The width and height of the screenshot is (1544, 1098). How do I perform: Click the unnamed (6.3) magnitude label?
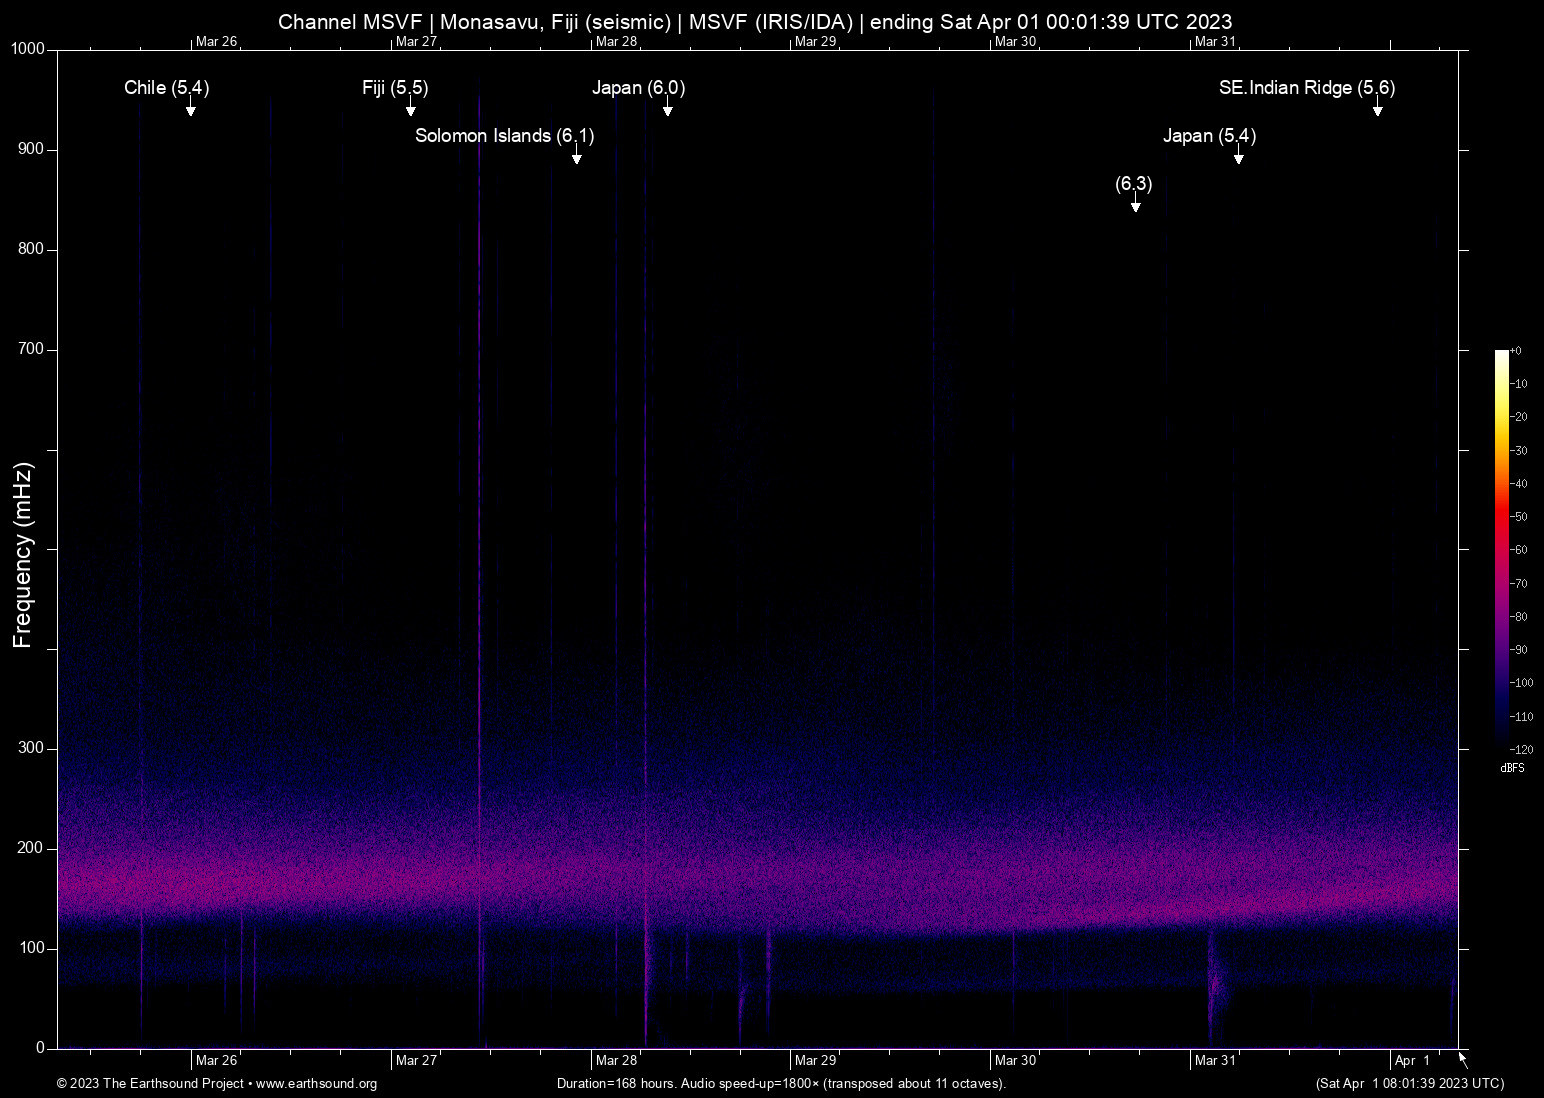pyautogui.click(x=1134, y=184)
